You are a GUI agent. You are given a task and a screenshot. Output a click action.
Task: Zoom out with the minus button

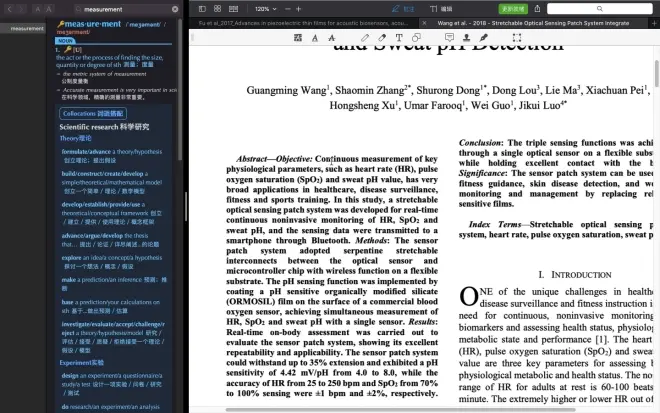pyautogui.click(x=287, y=9)
